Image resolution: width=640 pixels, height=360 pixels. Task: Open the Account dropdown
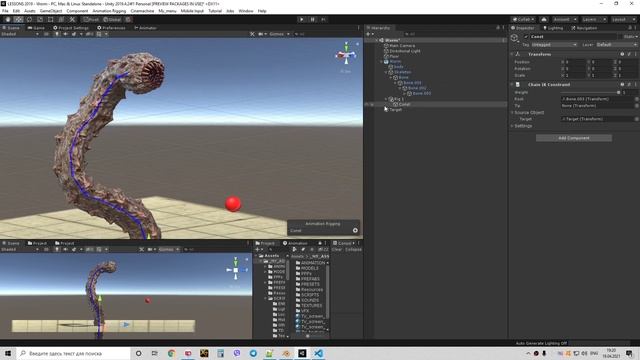pyautogui.click(x=564, y=20)
